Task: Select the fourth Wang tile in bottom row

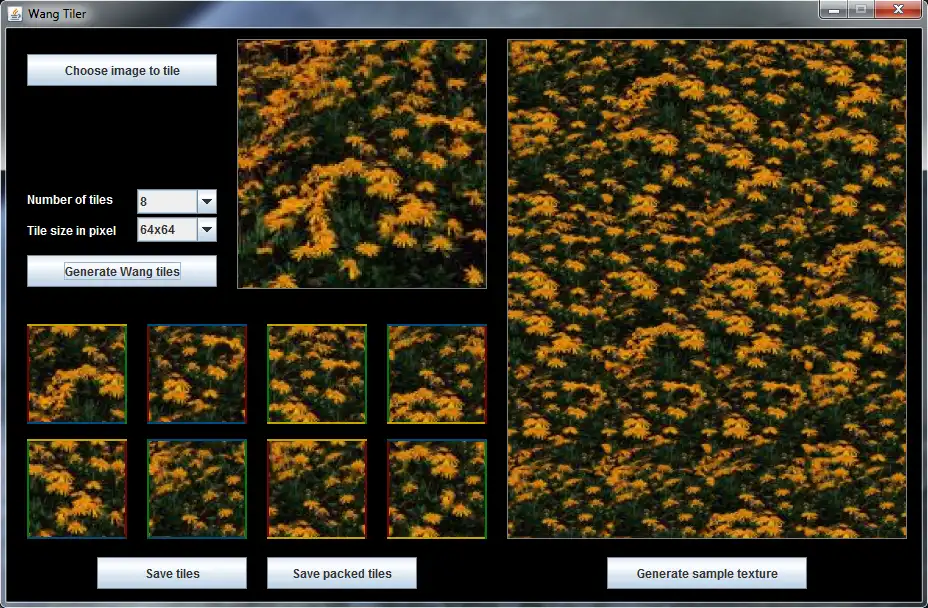Action: 437,489
